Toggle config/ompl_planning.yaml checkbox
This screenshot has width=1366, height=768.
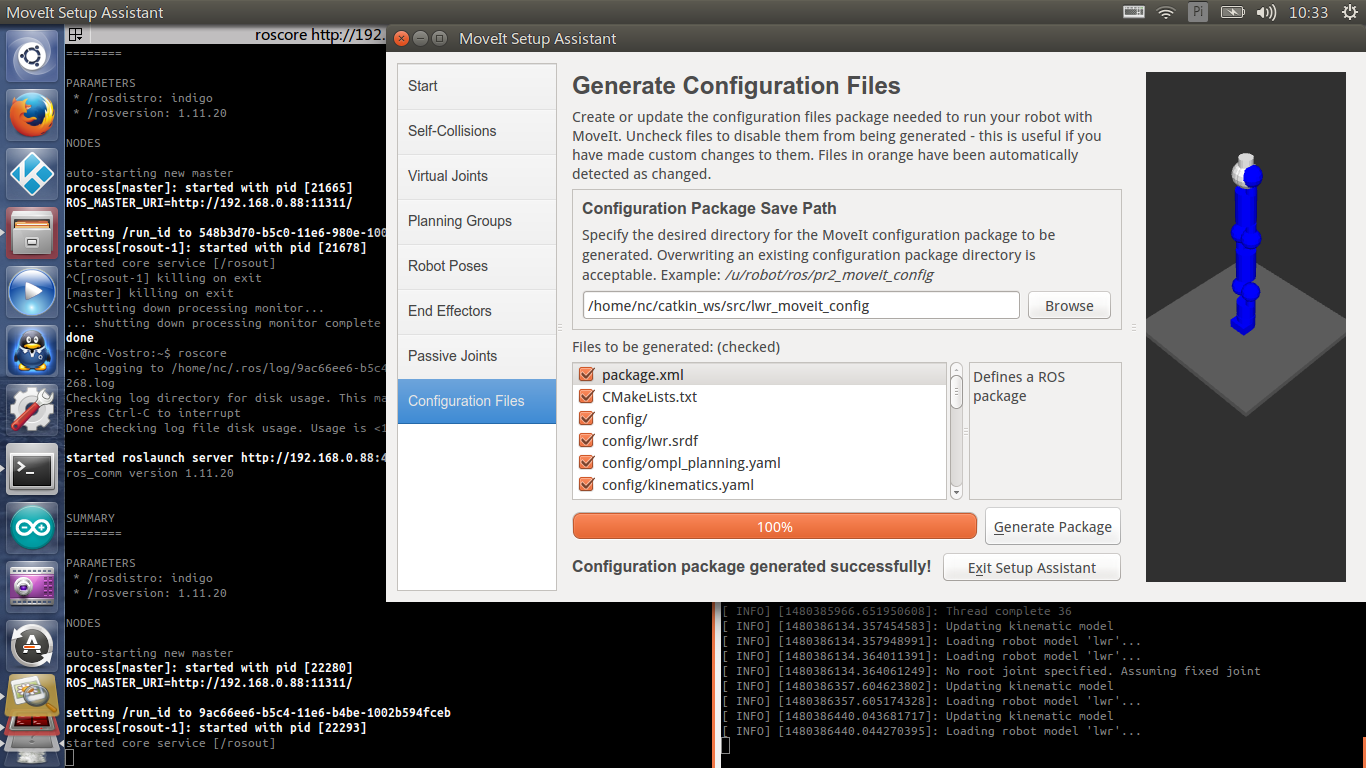click(587, 463)
